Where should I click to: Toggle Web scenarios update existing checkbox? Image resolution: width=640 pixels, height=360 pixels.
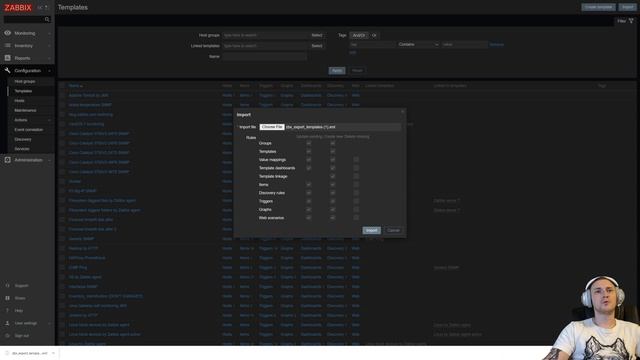(x=309, y=218)
